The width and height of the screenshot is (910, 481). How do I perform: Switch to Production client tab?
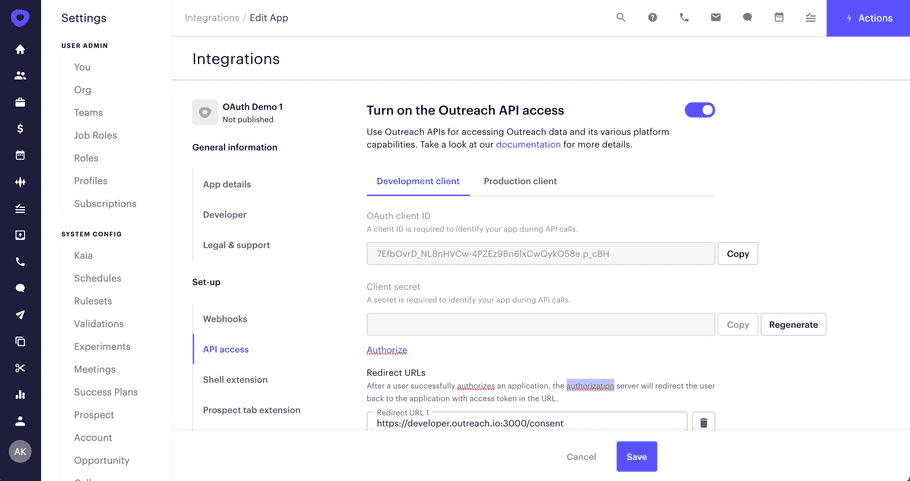pos(520,181)
